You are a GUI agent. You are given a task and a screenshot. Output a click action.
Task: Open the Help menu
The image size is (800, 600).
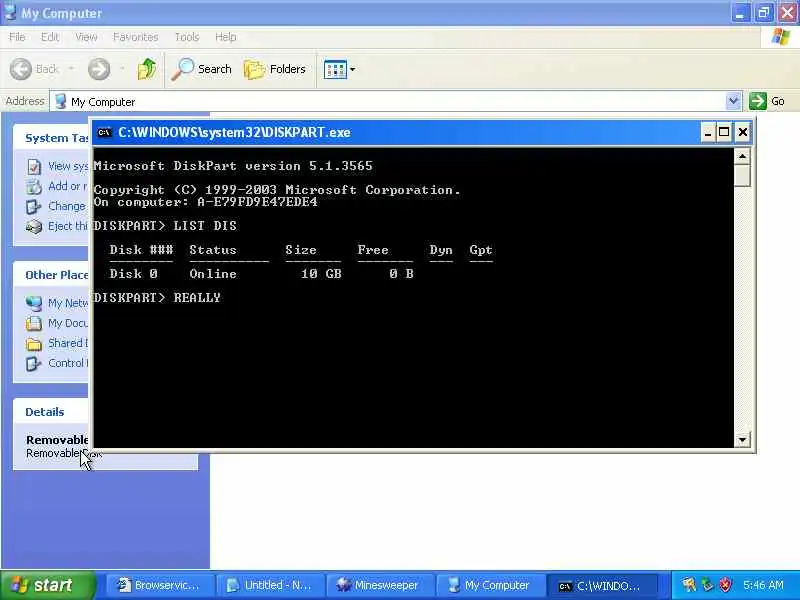[x=226, y=37]
